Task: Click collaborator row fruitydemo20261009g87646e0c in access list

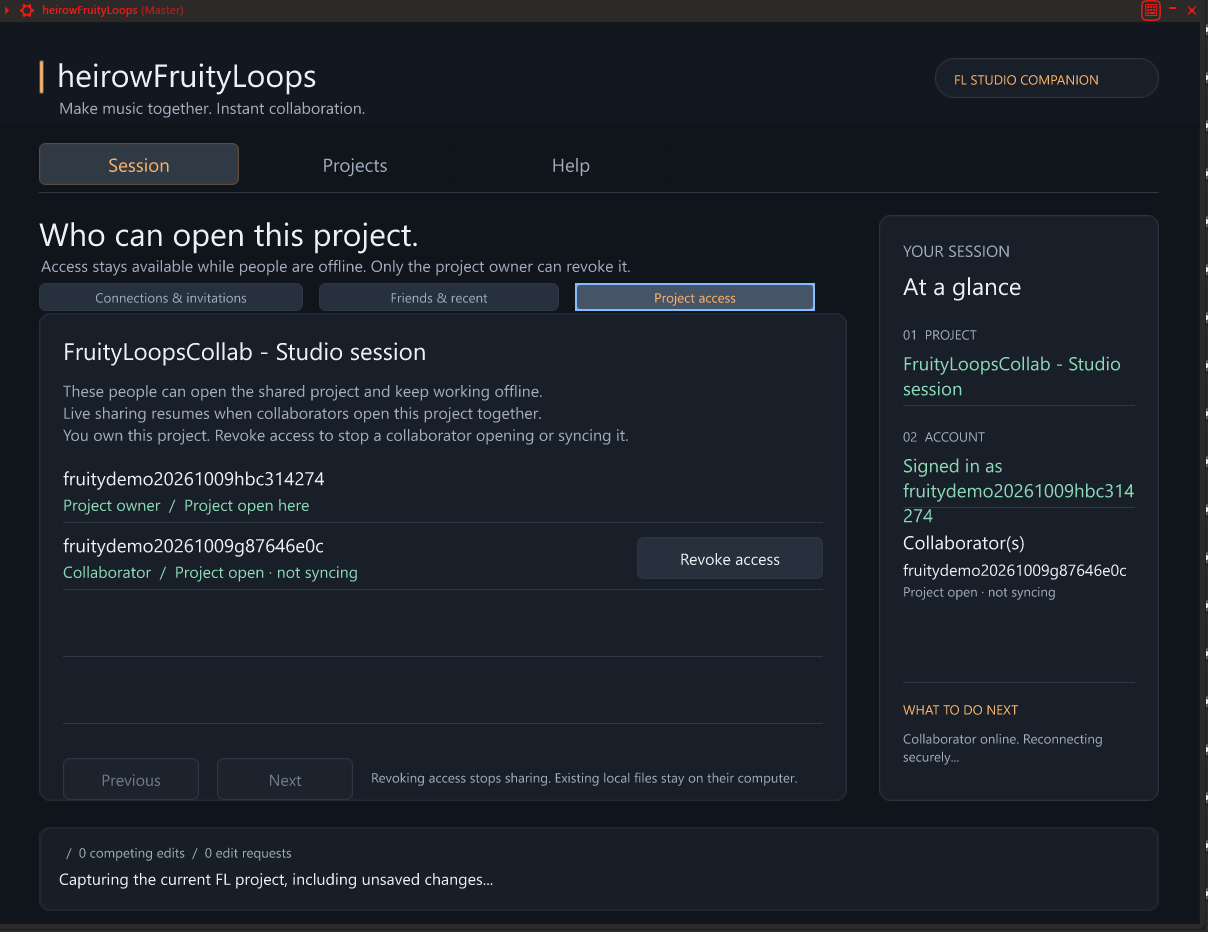Action: point(443,557)
